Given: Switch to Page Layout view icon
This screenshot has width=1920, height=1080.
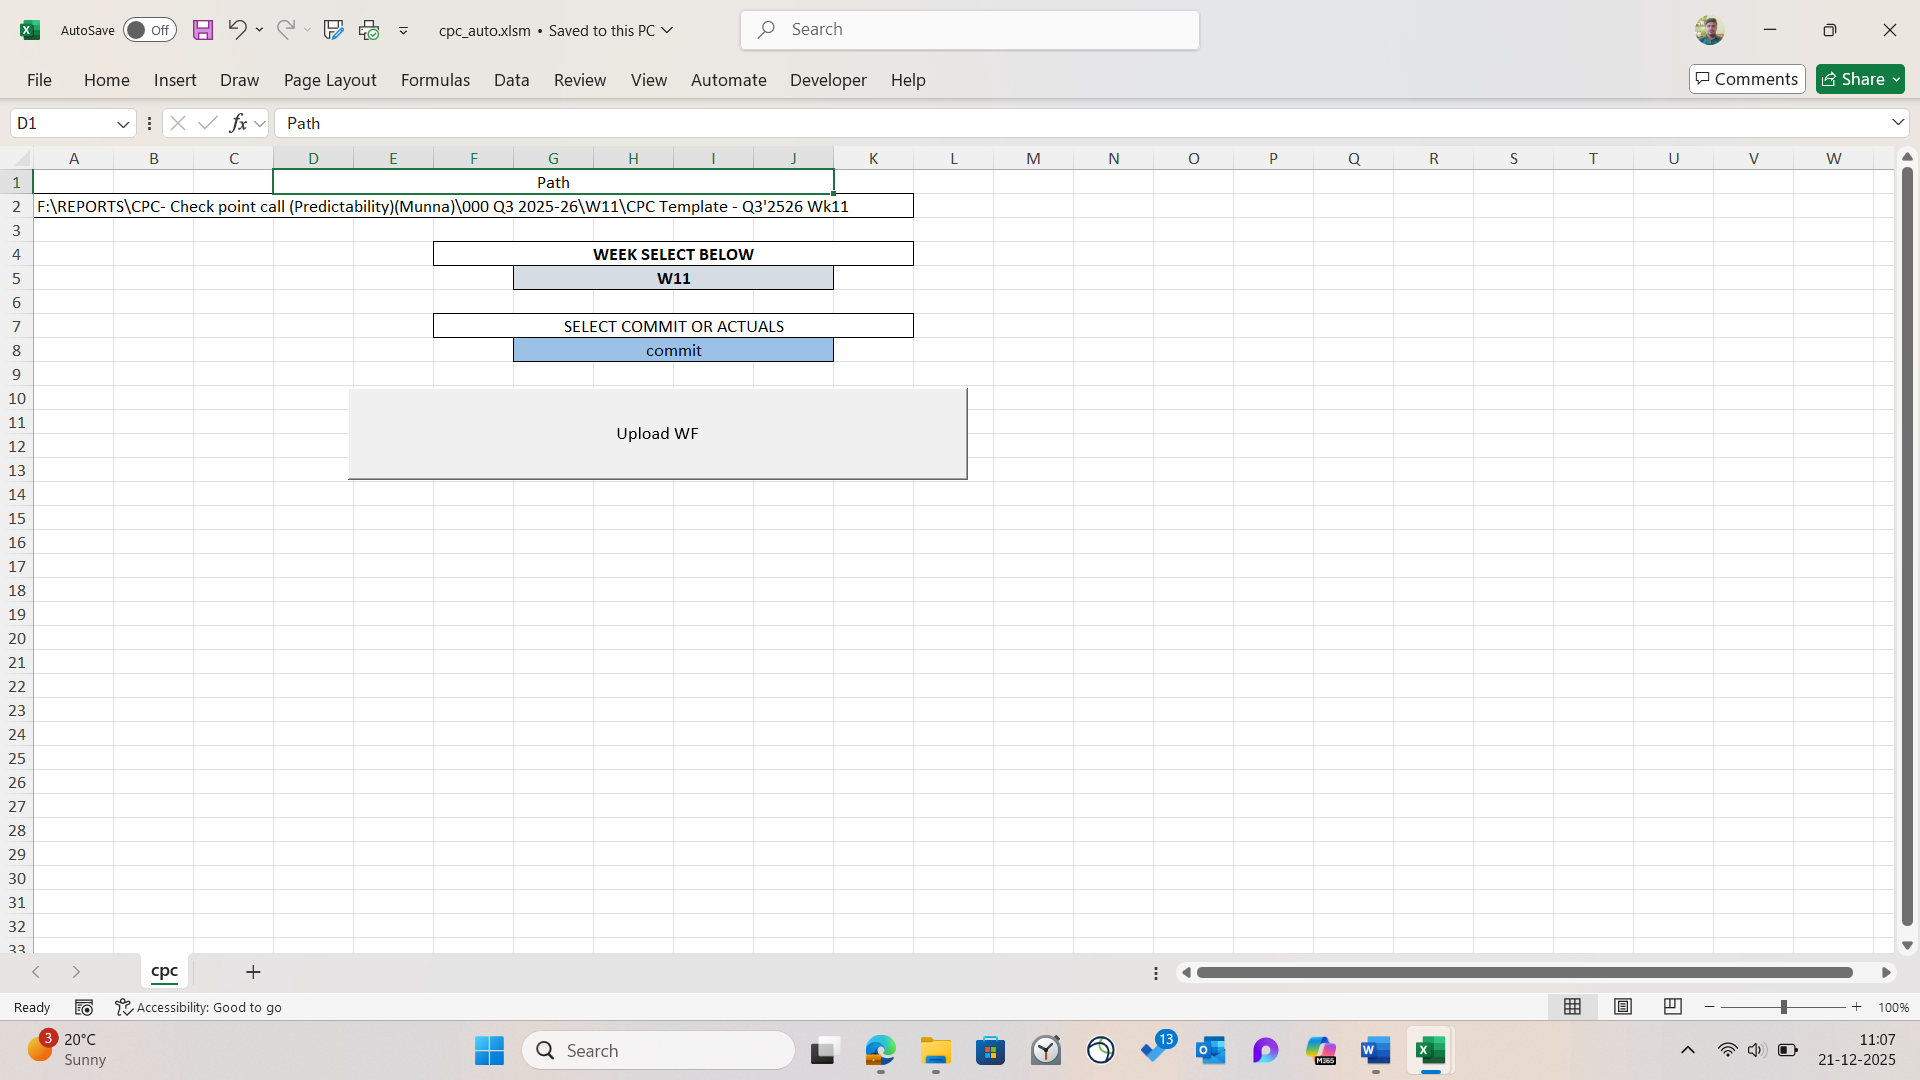Looking at the screenshot, I should tap(1623, 1007).
